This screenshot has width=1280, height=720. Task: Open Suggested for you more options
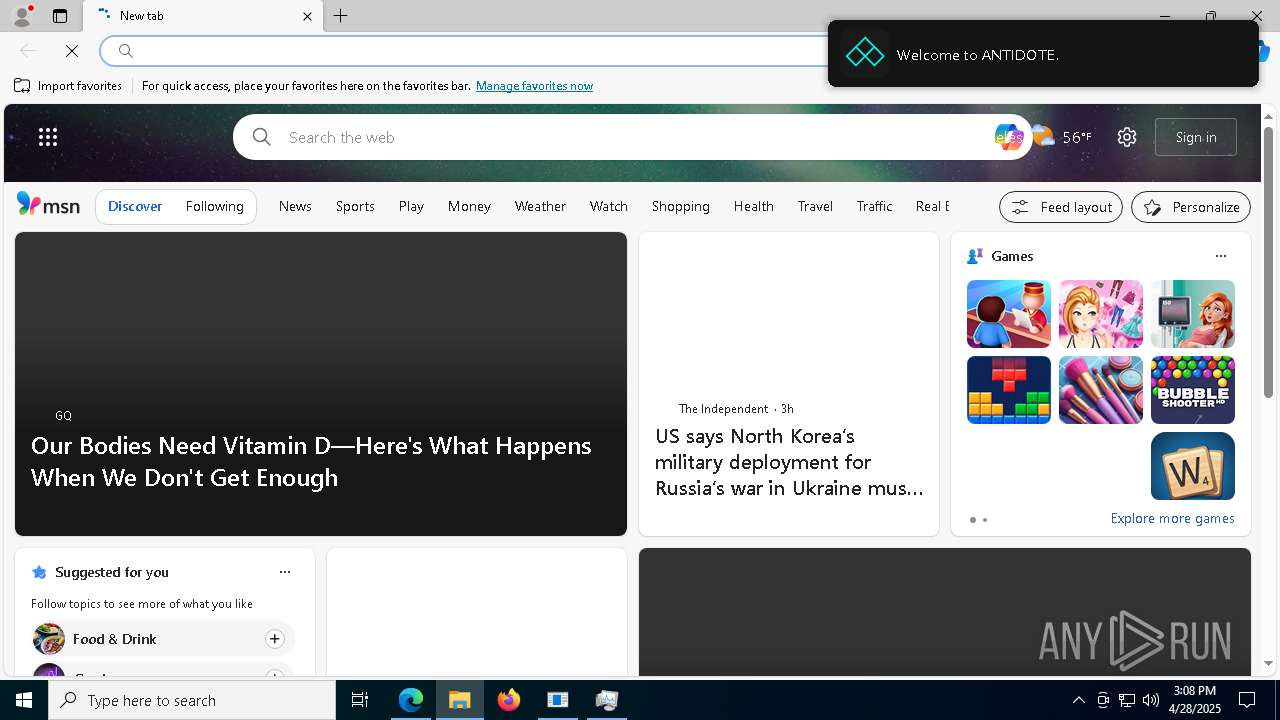click(x=285, y=572)
